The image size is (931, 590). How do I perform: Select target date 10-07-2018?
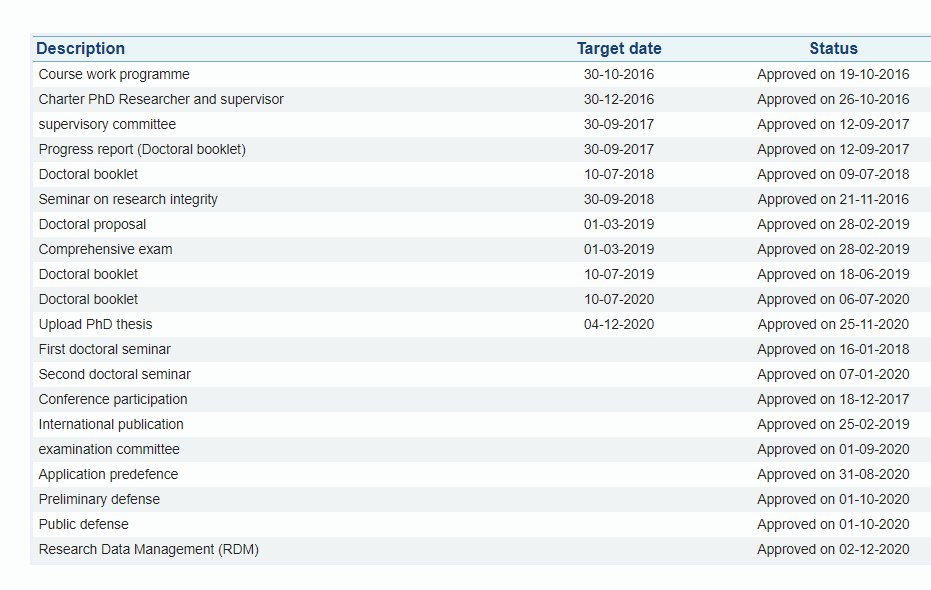[x=619, y=174]
